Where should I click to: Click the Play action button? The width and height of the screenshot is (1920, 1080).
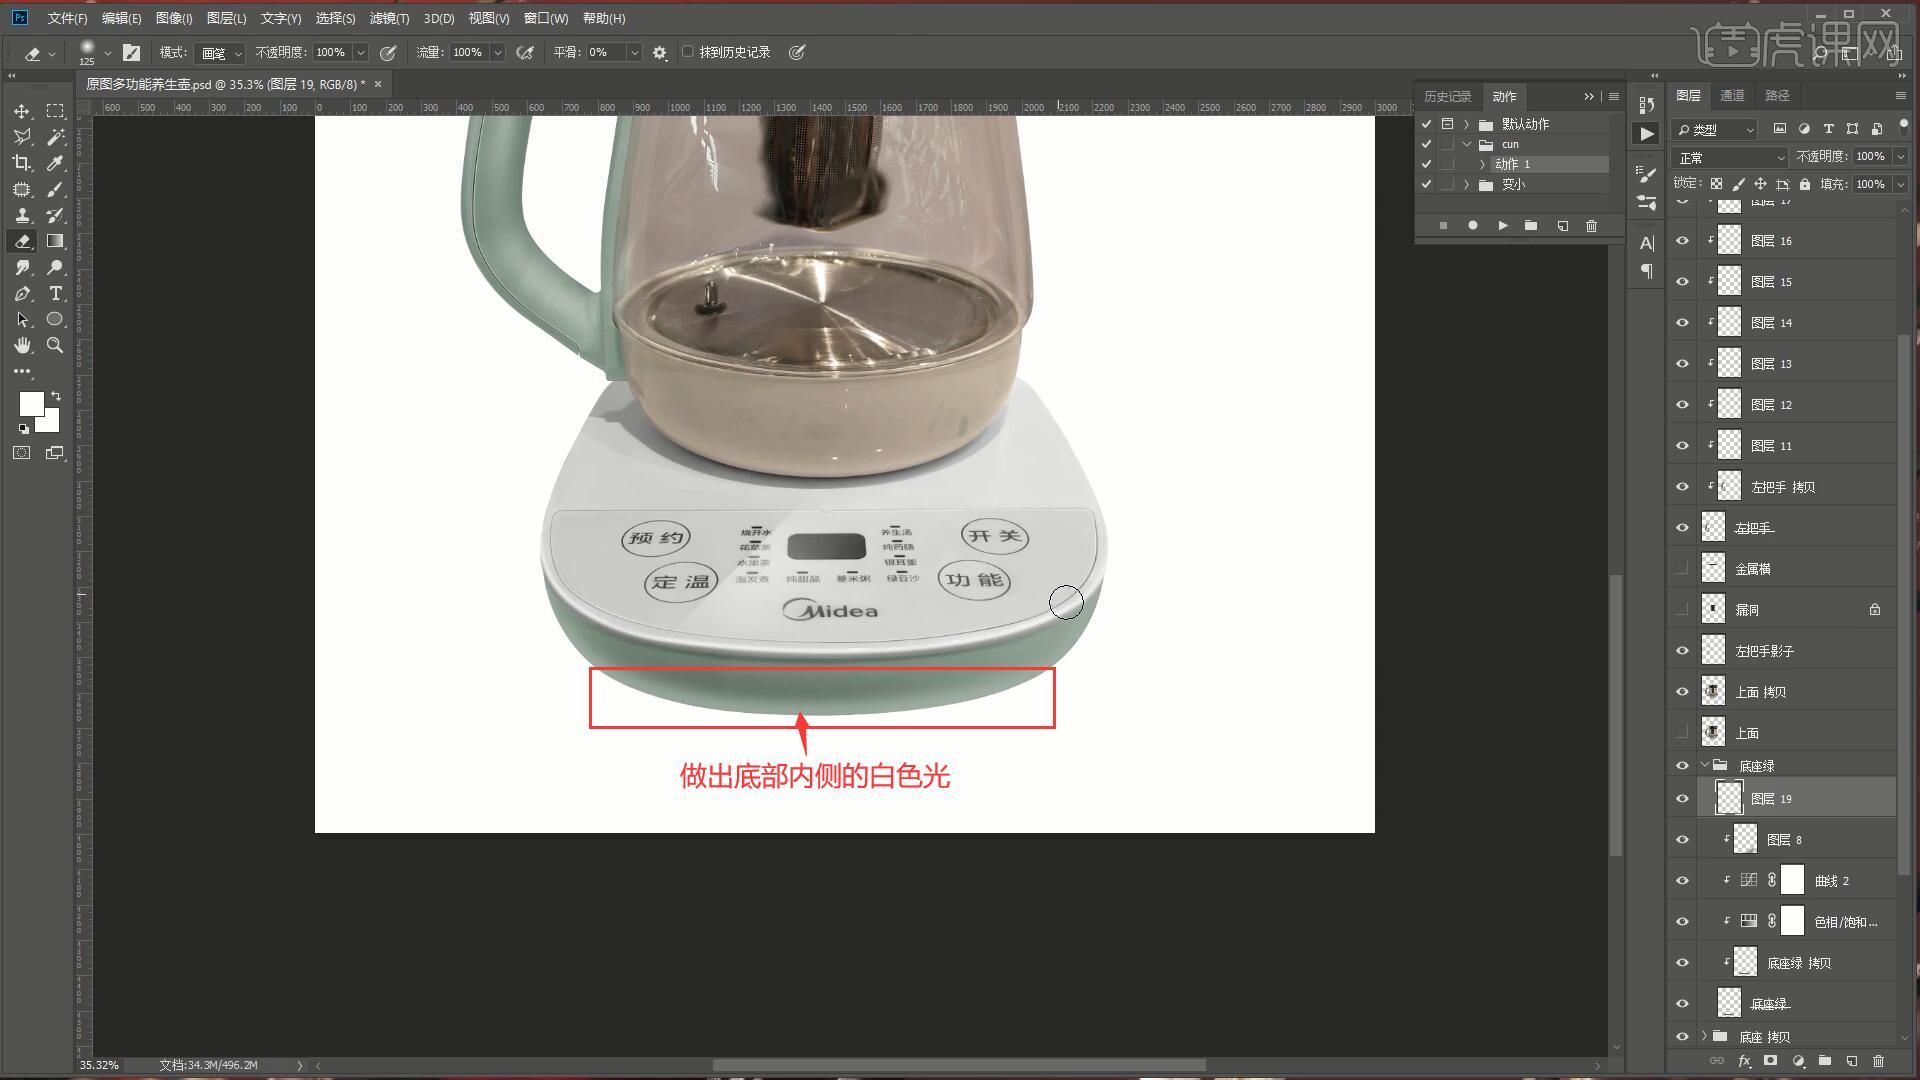pyautogui.click(x=1502, y=226)
